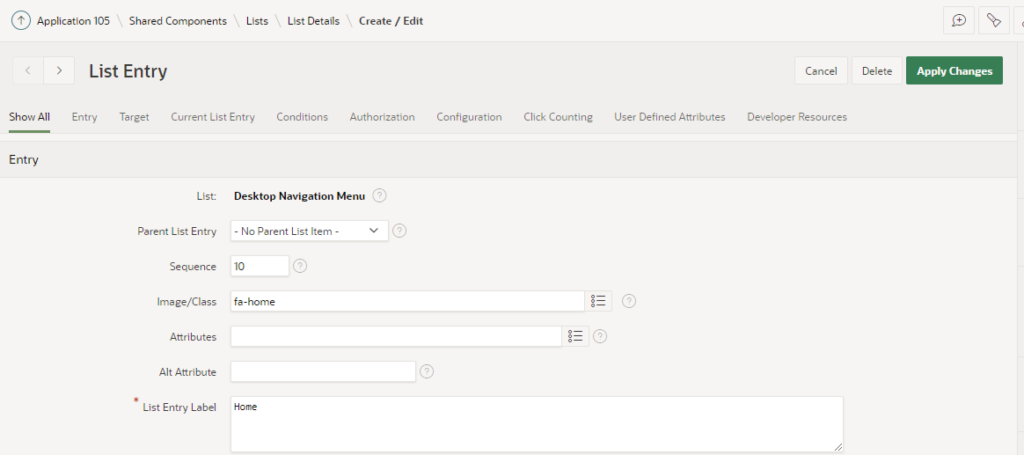
Task: Go to previous list entry arrow
Action: coord(27,71)
